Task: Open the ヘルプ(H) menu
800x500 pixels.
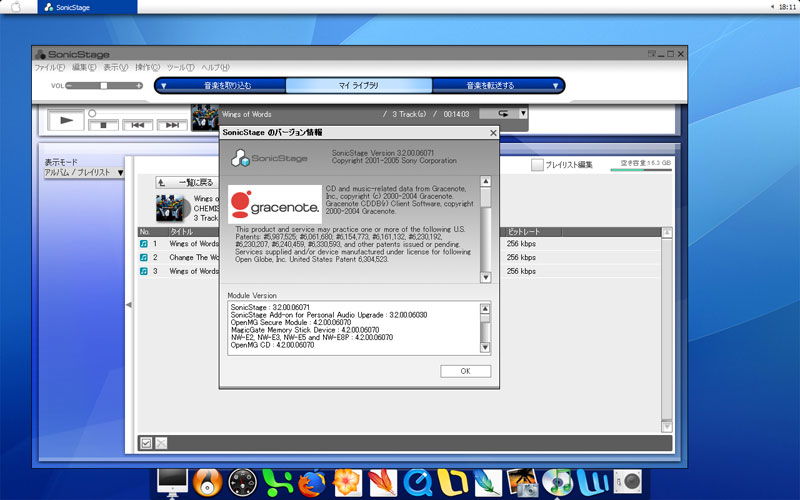Action: click(215, 67)
